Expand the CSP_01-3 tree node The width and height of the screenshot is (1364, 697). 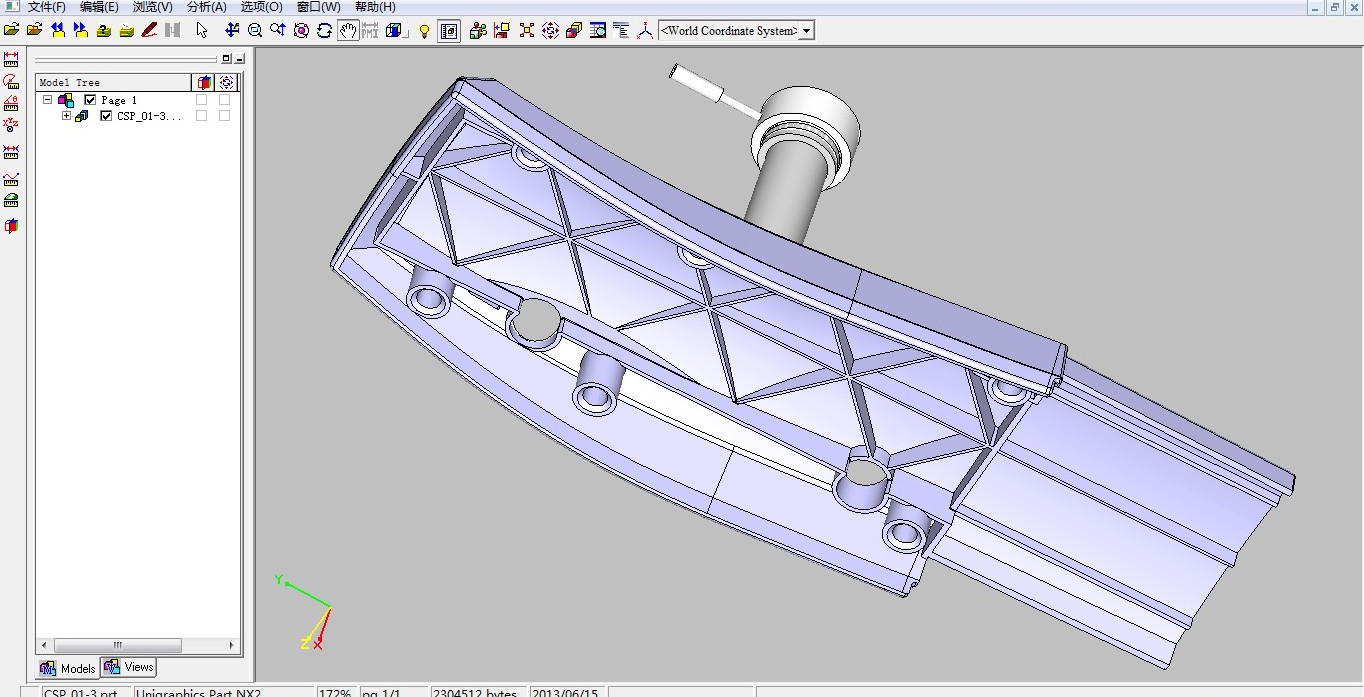coord(67,116)
